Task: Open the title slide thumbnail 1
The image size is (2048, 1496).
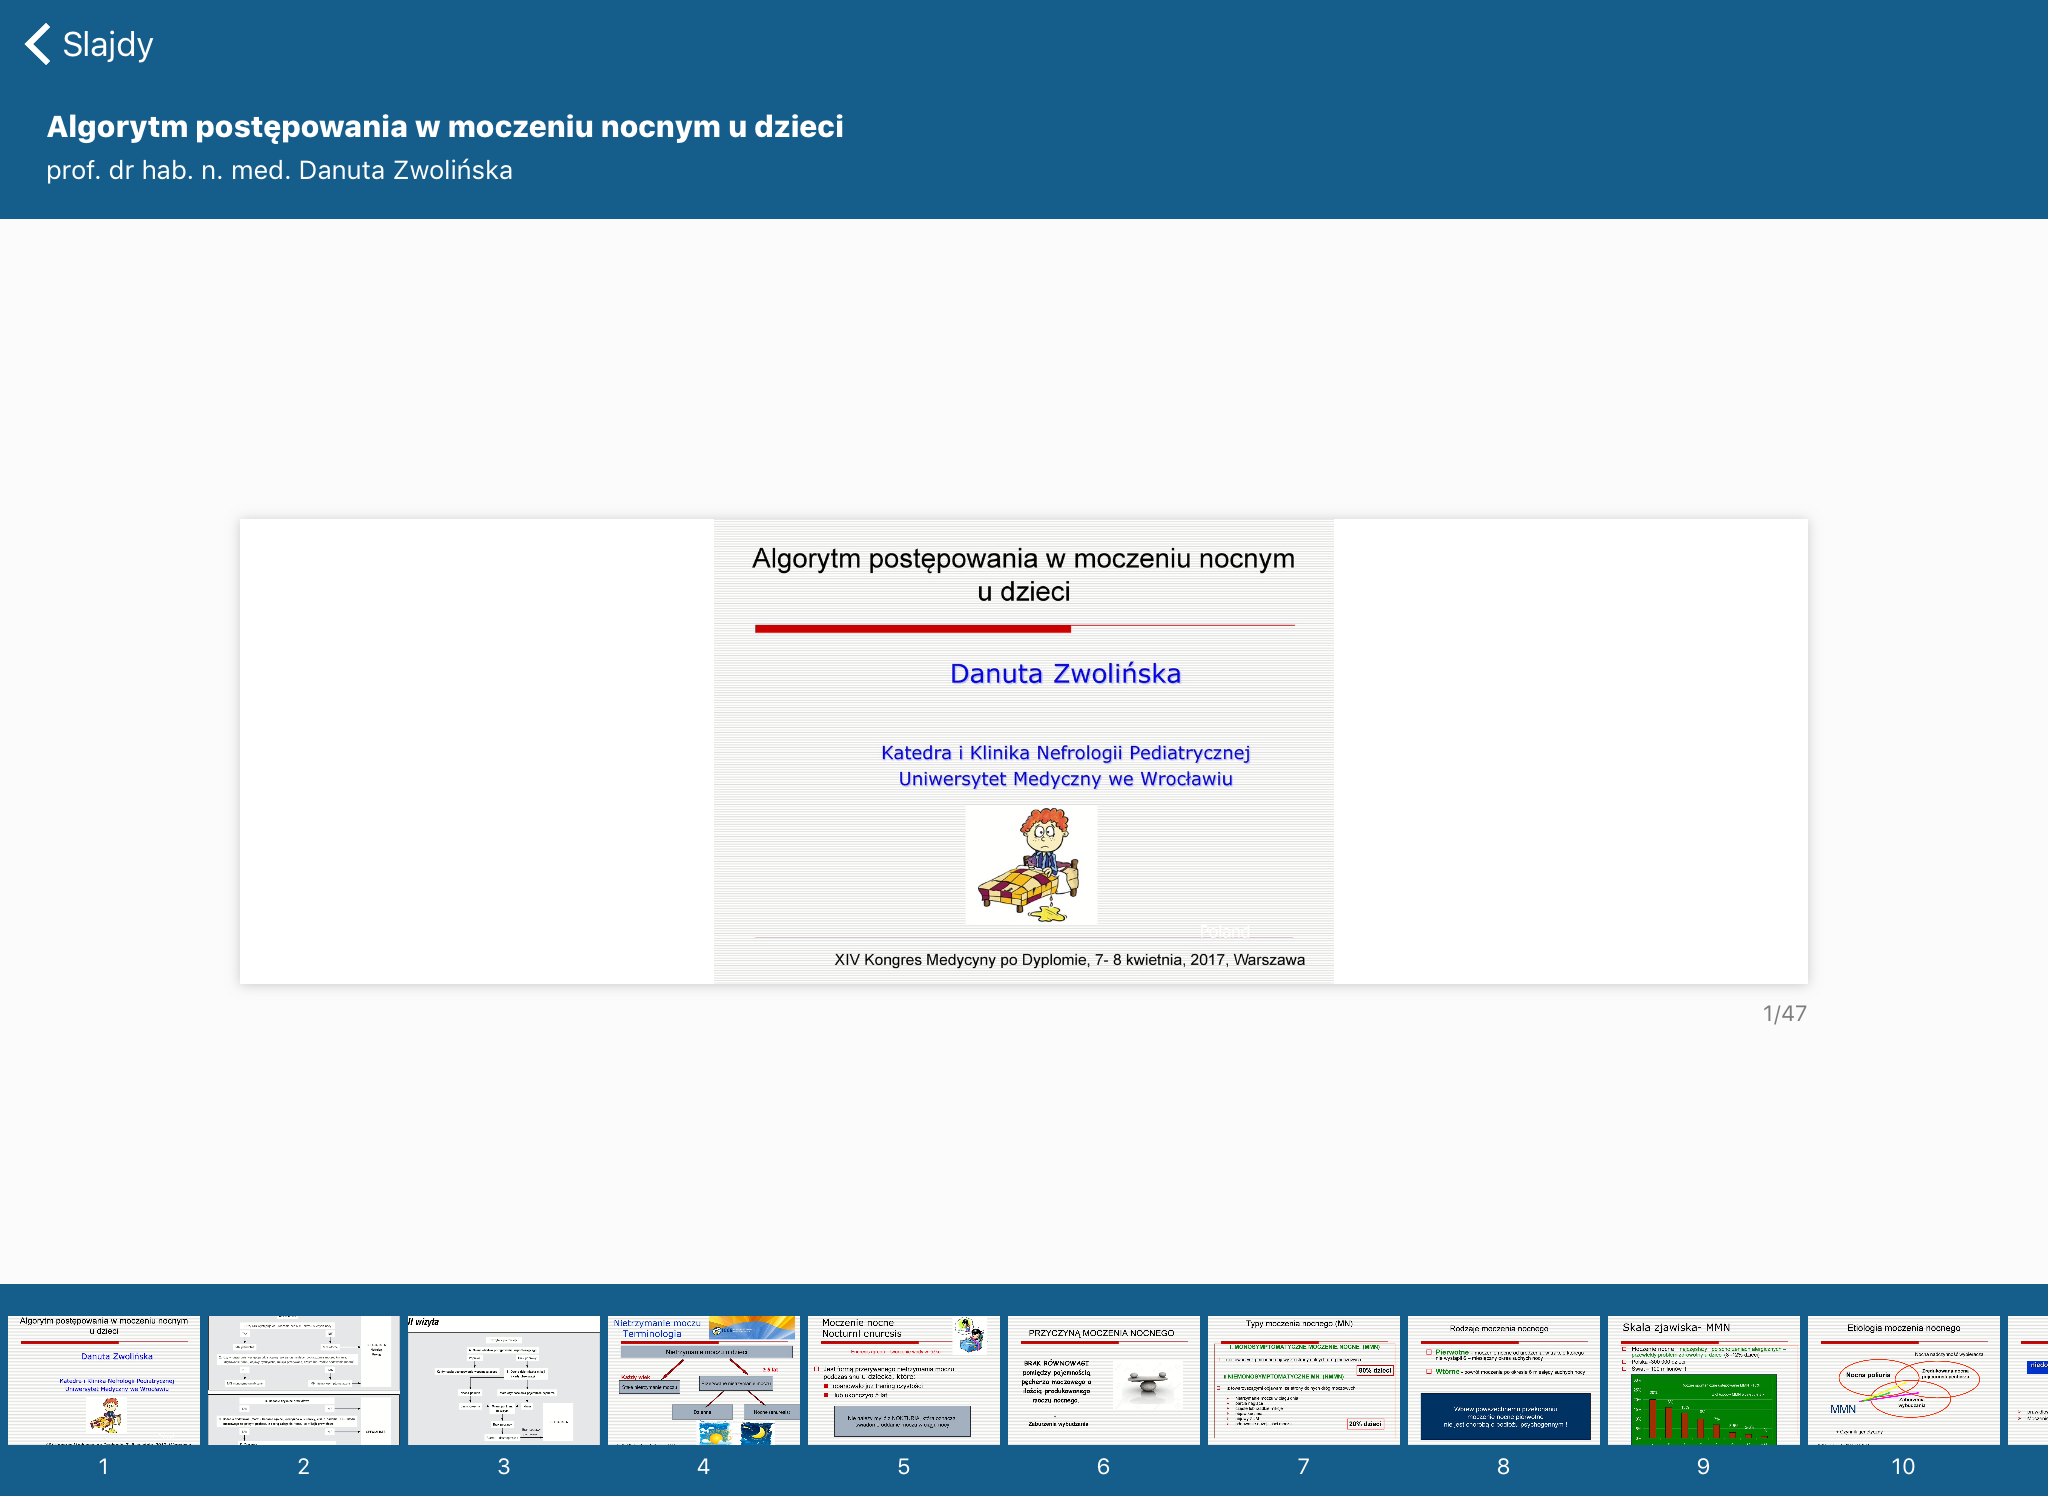Action: (103, 1380)
